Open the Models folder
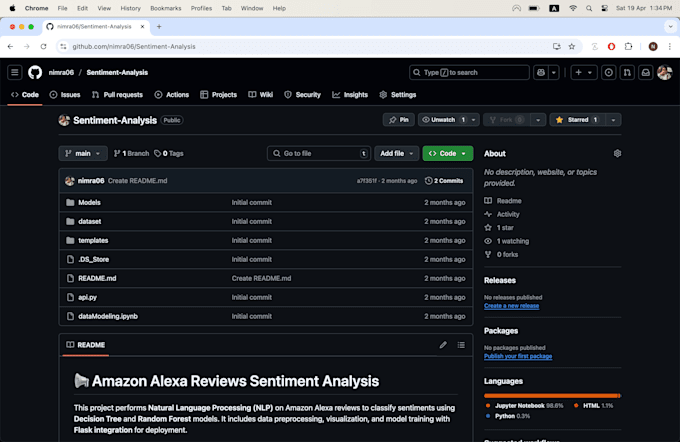680x442 pixels. coord(89,203)
